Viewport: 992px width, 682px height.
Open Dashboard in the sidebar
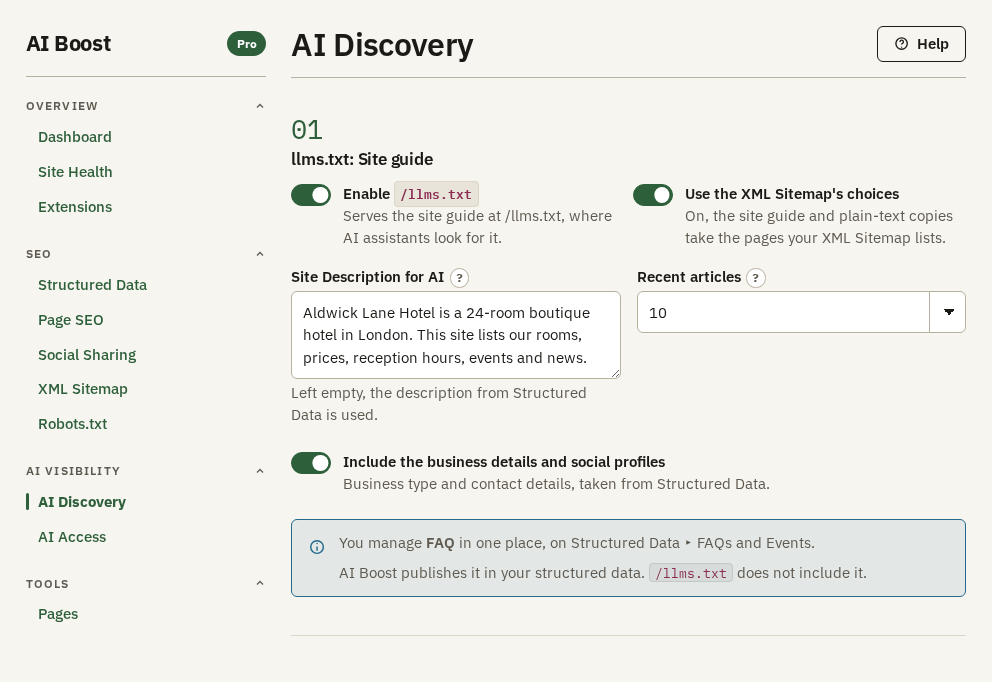75,137
